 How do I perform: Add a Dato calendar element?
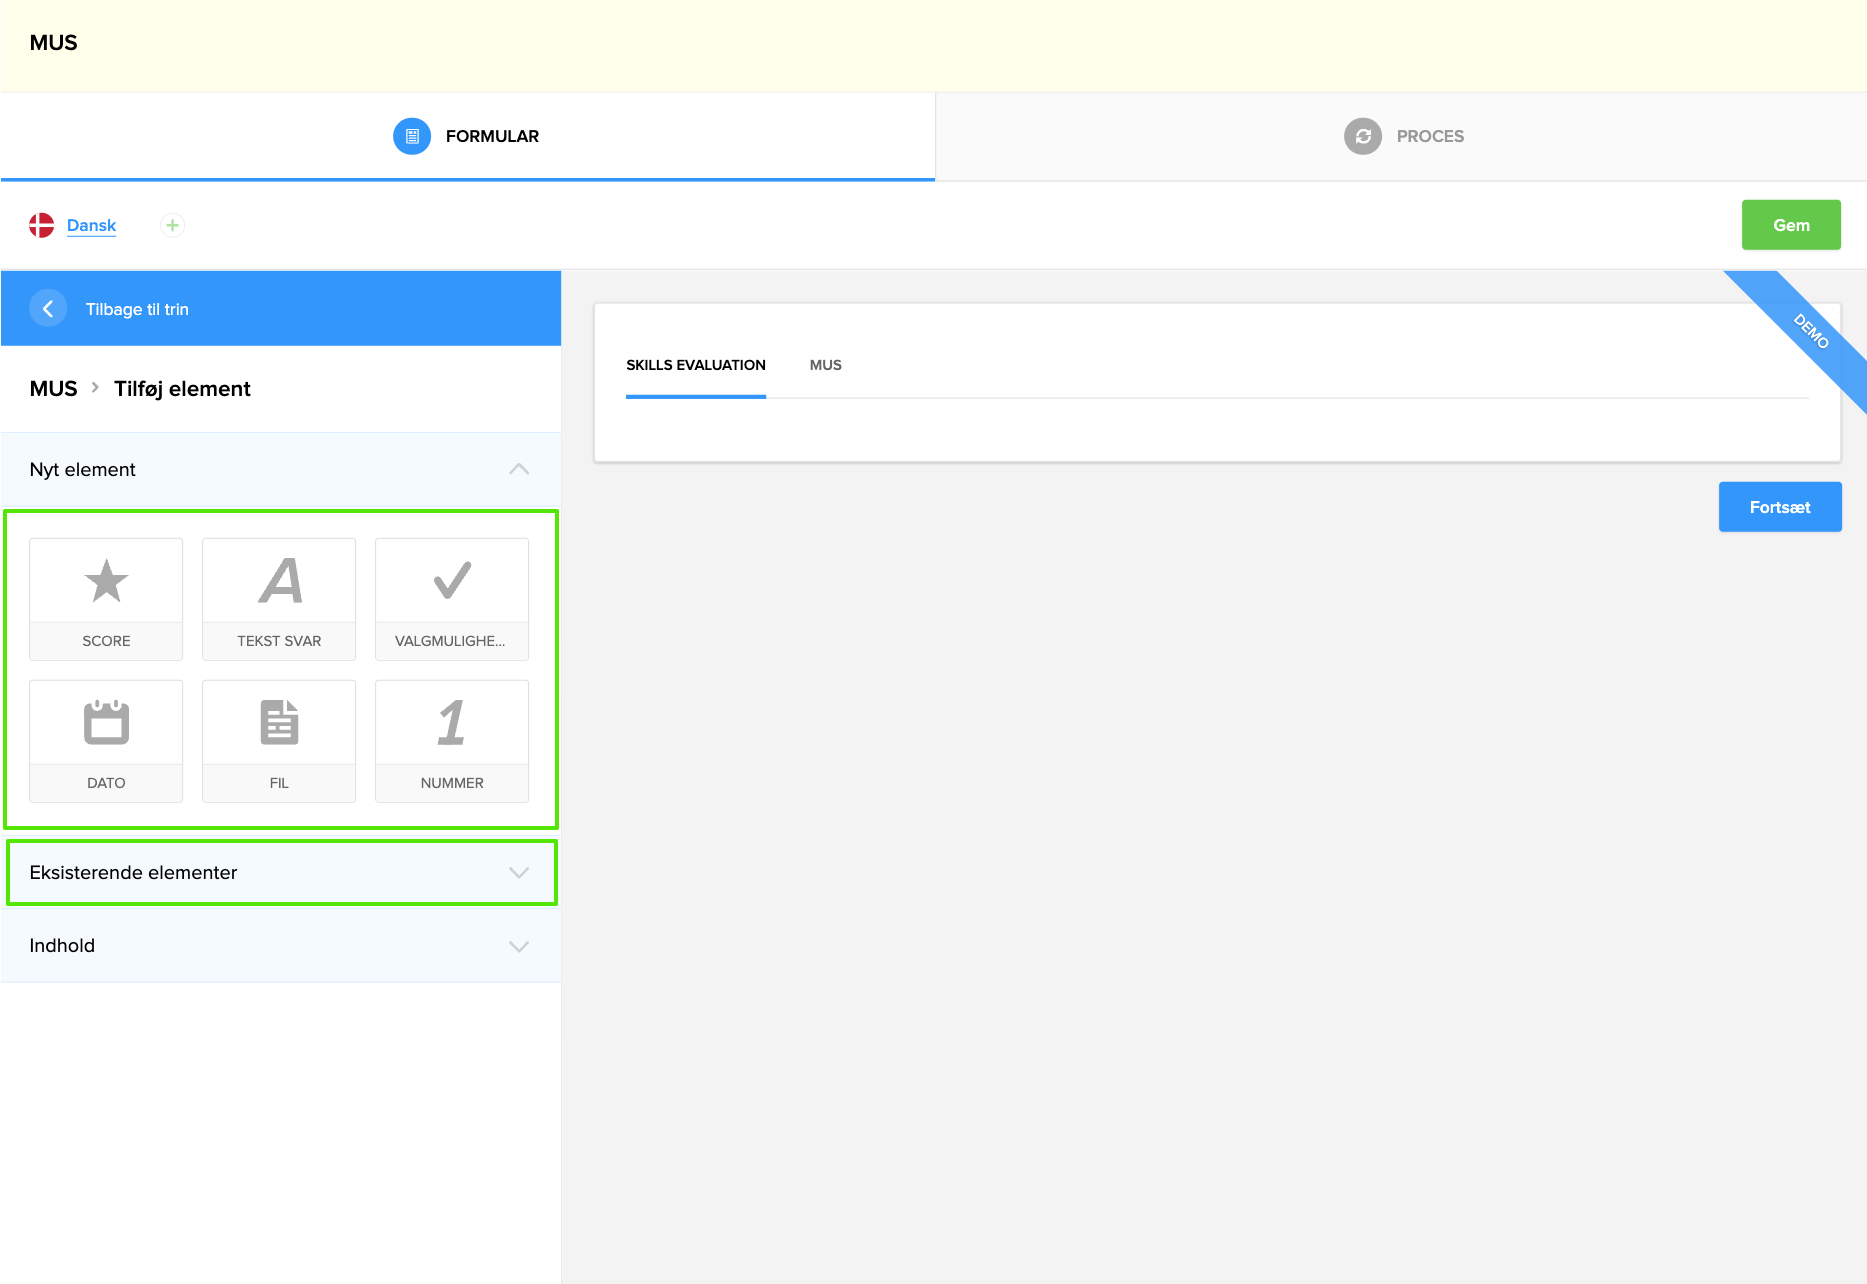106,741
